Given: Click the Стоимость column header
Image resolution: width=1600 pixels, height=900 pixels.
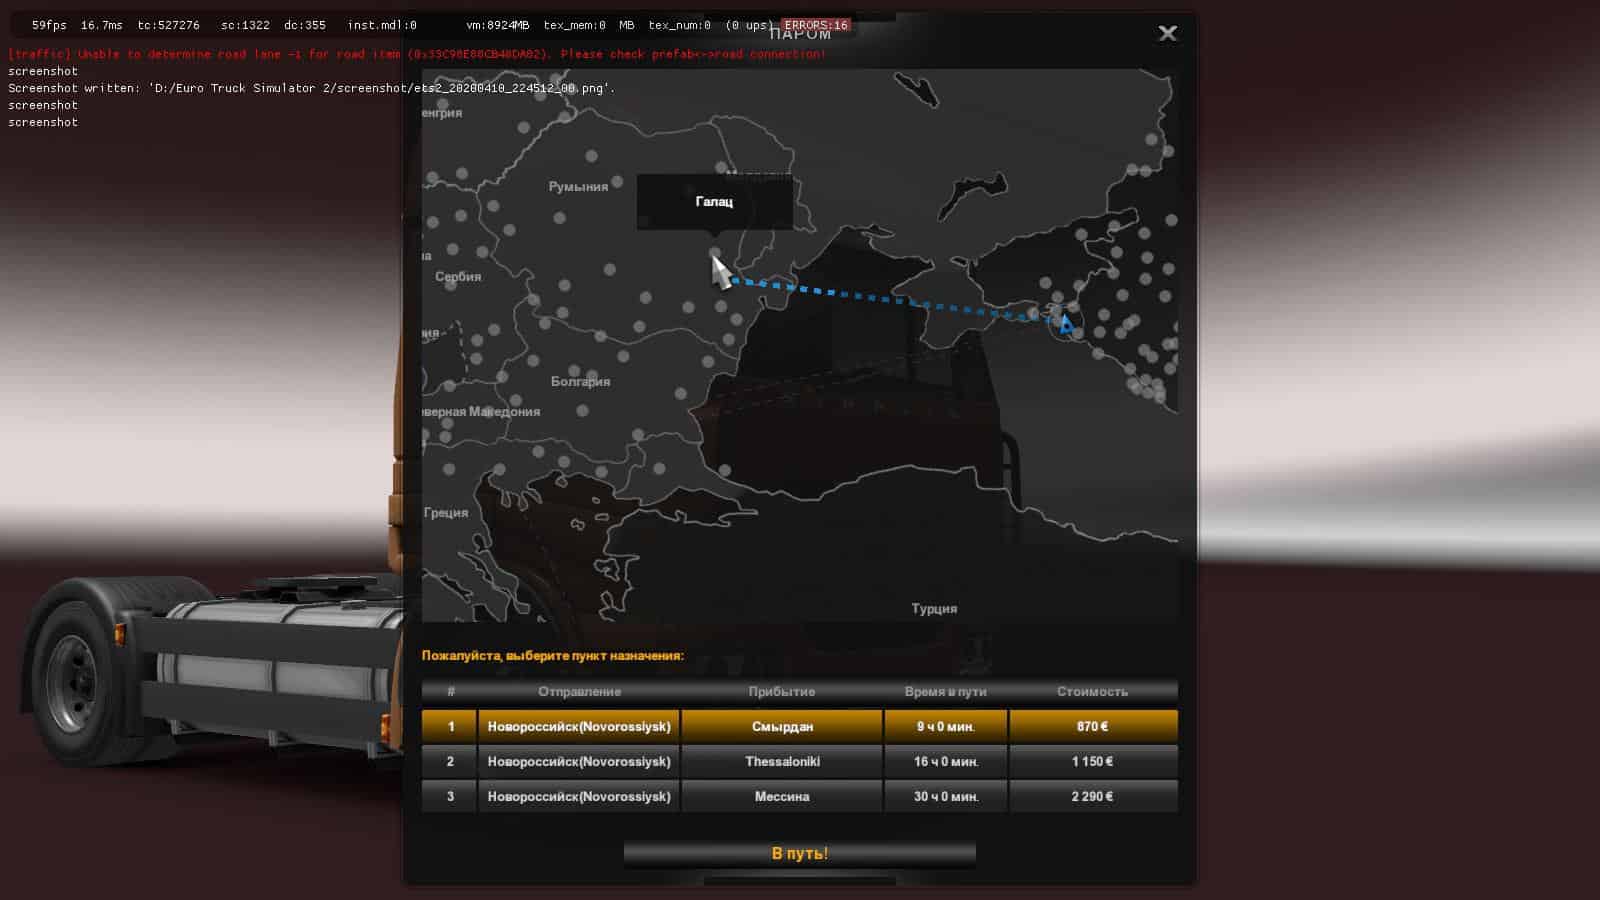Looking at the screenshot, I should [1092, 691].
